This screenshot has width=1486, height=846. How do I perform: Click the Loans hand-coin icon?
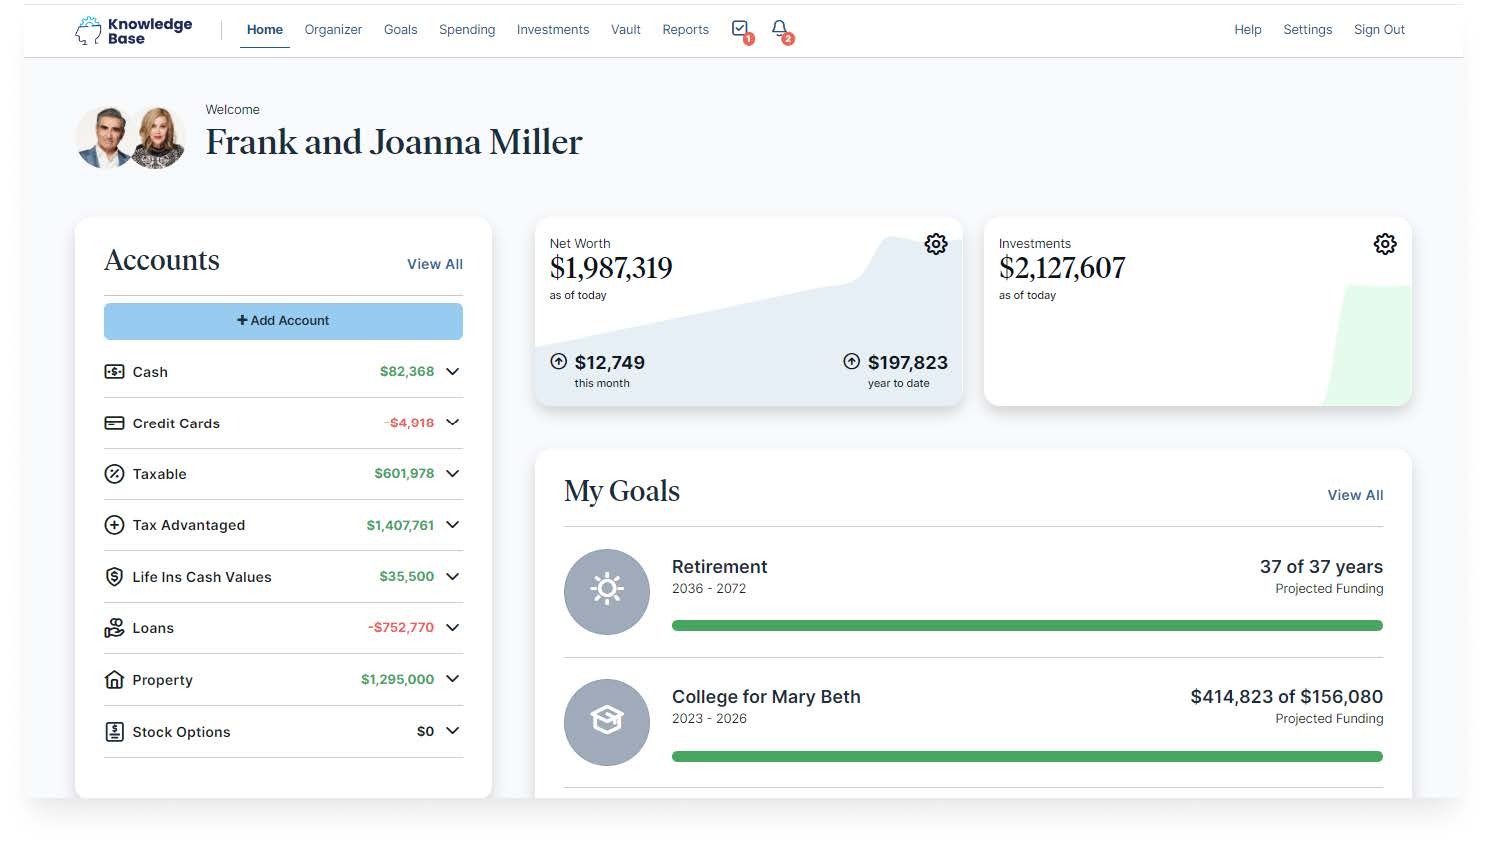pyautogui.click(x=114, y=628)
